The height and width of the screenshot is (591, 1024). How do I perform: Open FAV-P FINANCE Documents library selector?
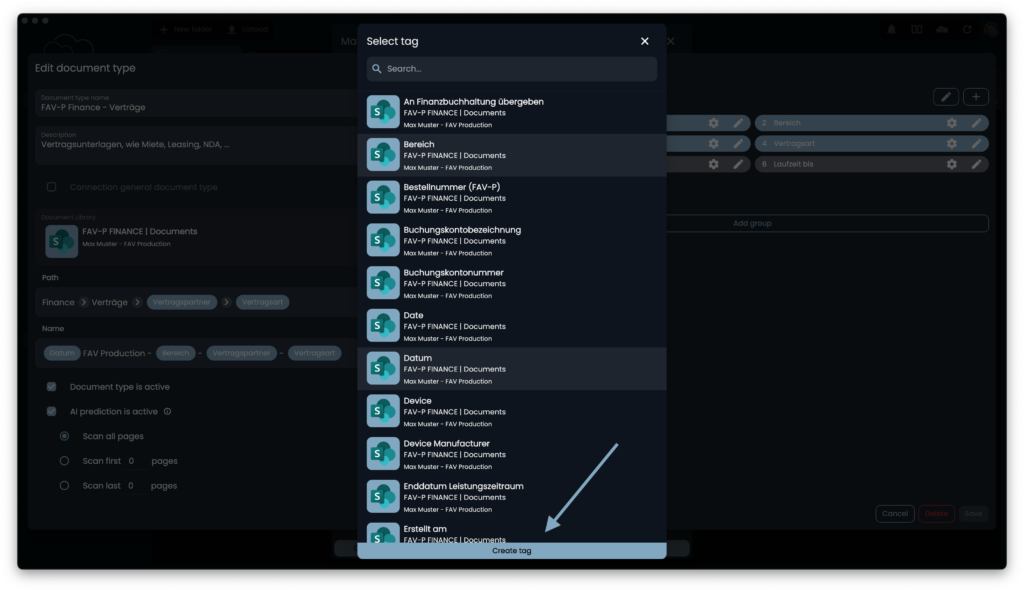196,238
